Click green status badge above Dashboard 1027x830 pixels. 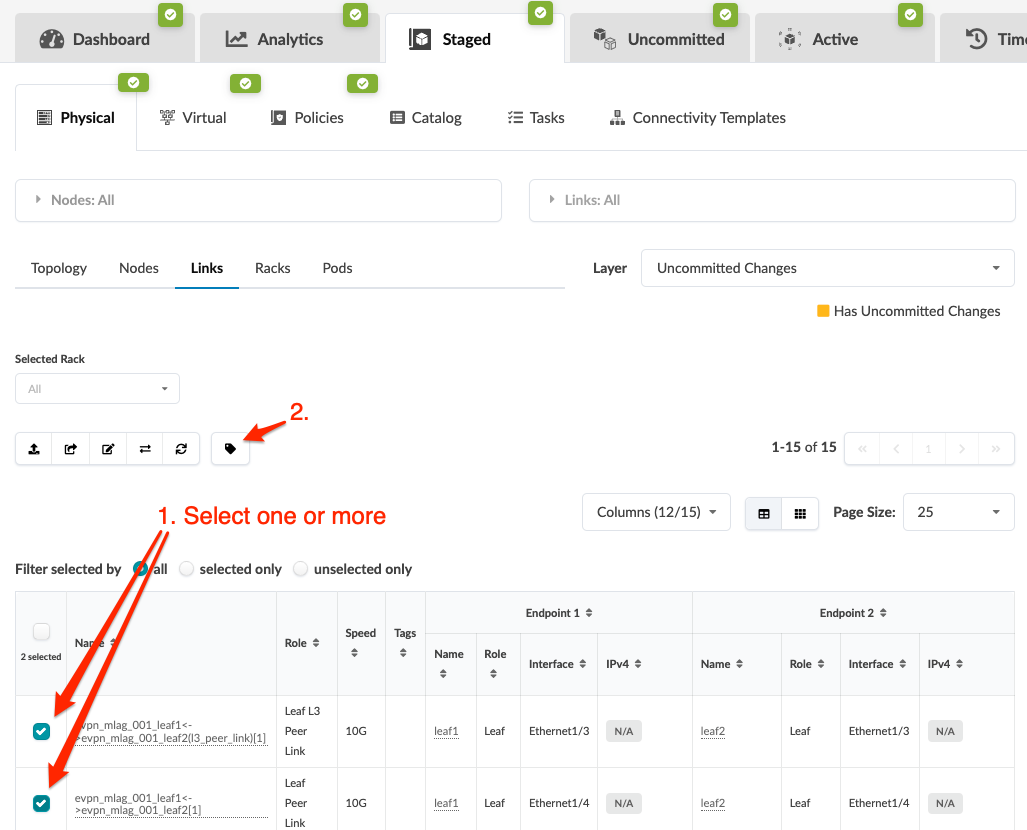[x=170, y=14]
